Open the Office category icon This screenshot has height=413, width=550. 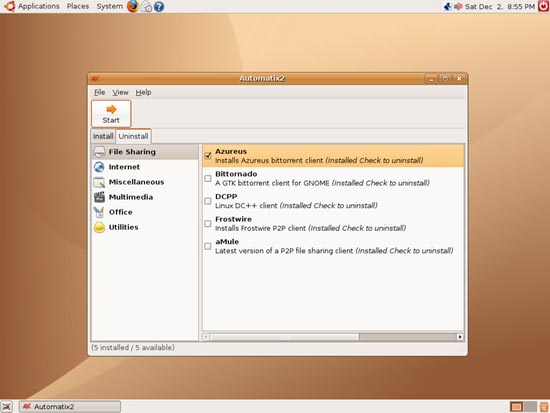tap(99, 212)
